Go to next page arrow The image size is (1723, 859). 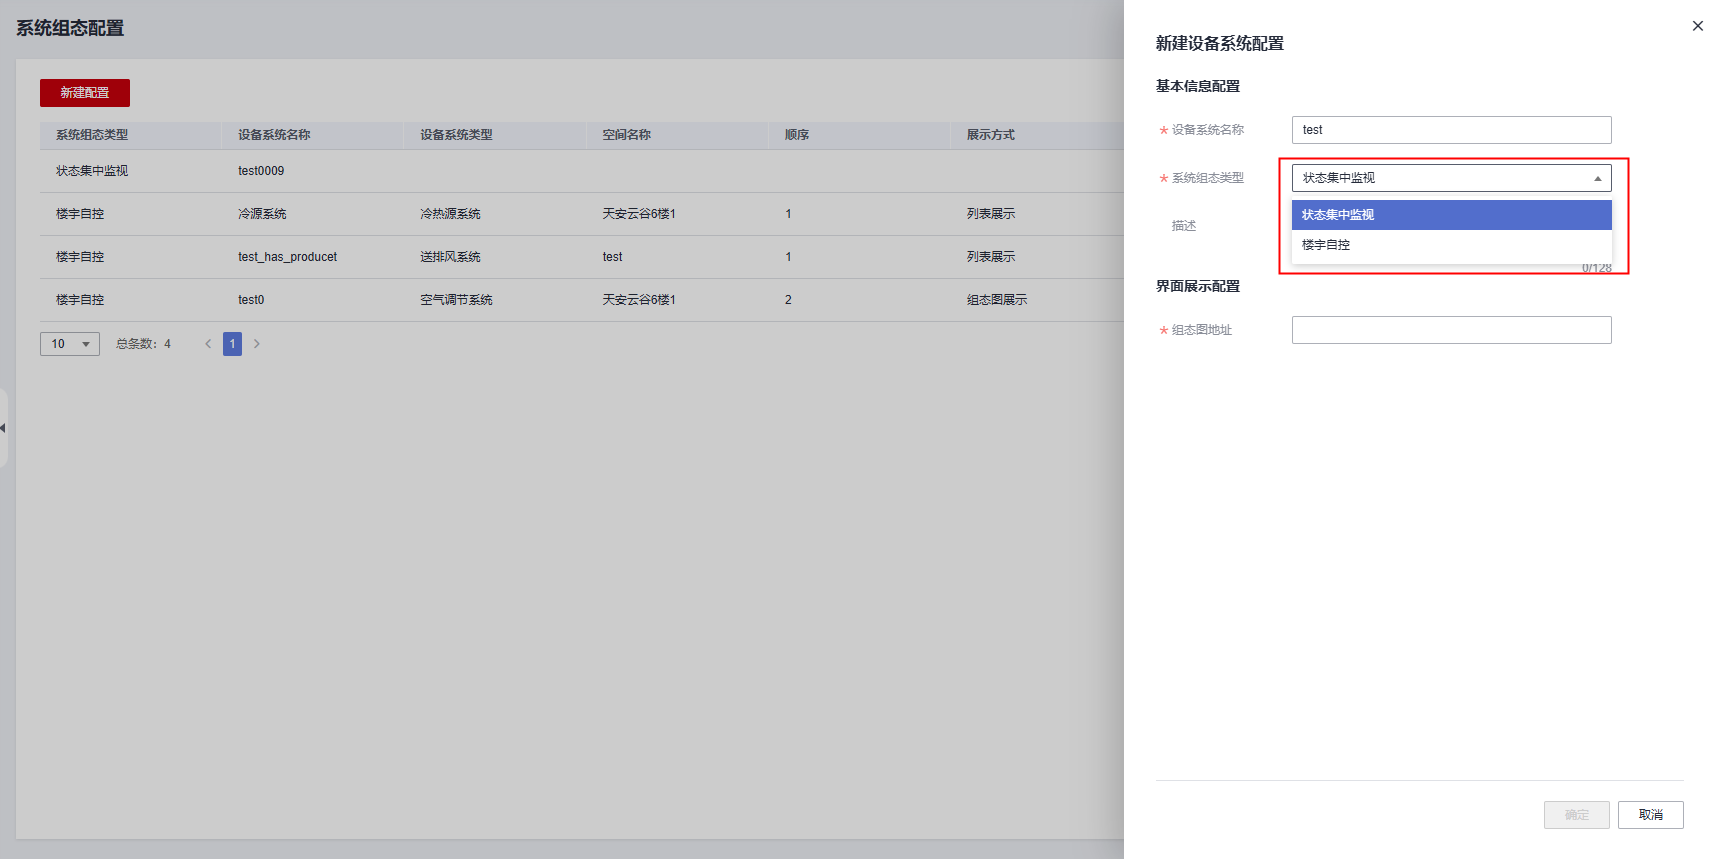point(257,344)
